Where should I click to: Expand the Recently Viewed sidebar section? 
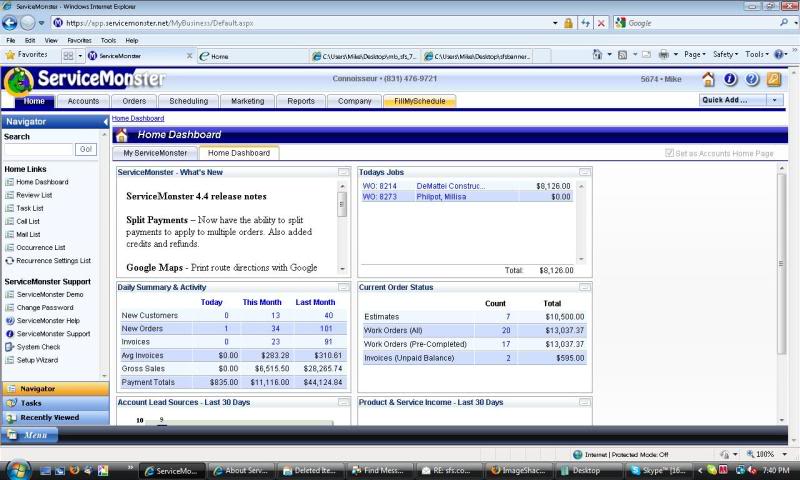pos(49,417)
